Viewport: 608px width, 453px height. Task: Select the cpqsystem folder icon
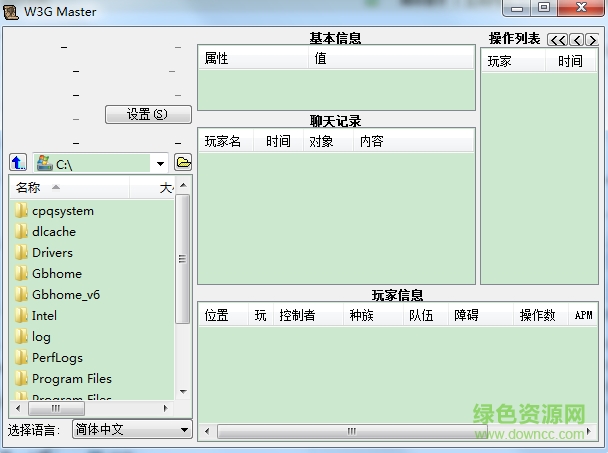21,211
